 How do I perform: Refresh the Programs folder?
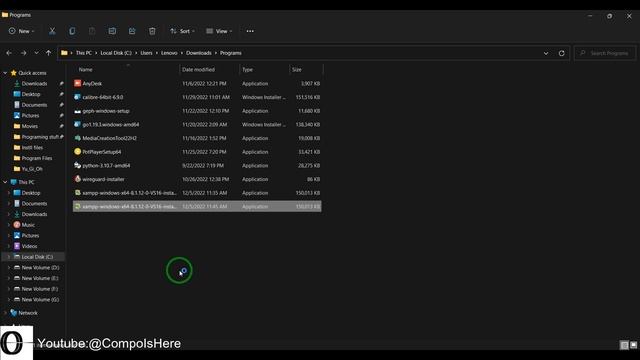pyautogui.click(x=562, y=53)
